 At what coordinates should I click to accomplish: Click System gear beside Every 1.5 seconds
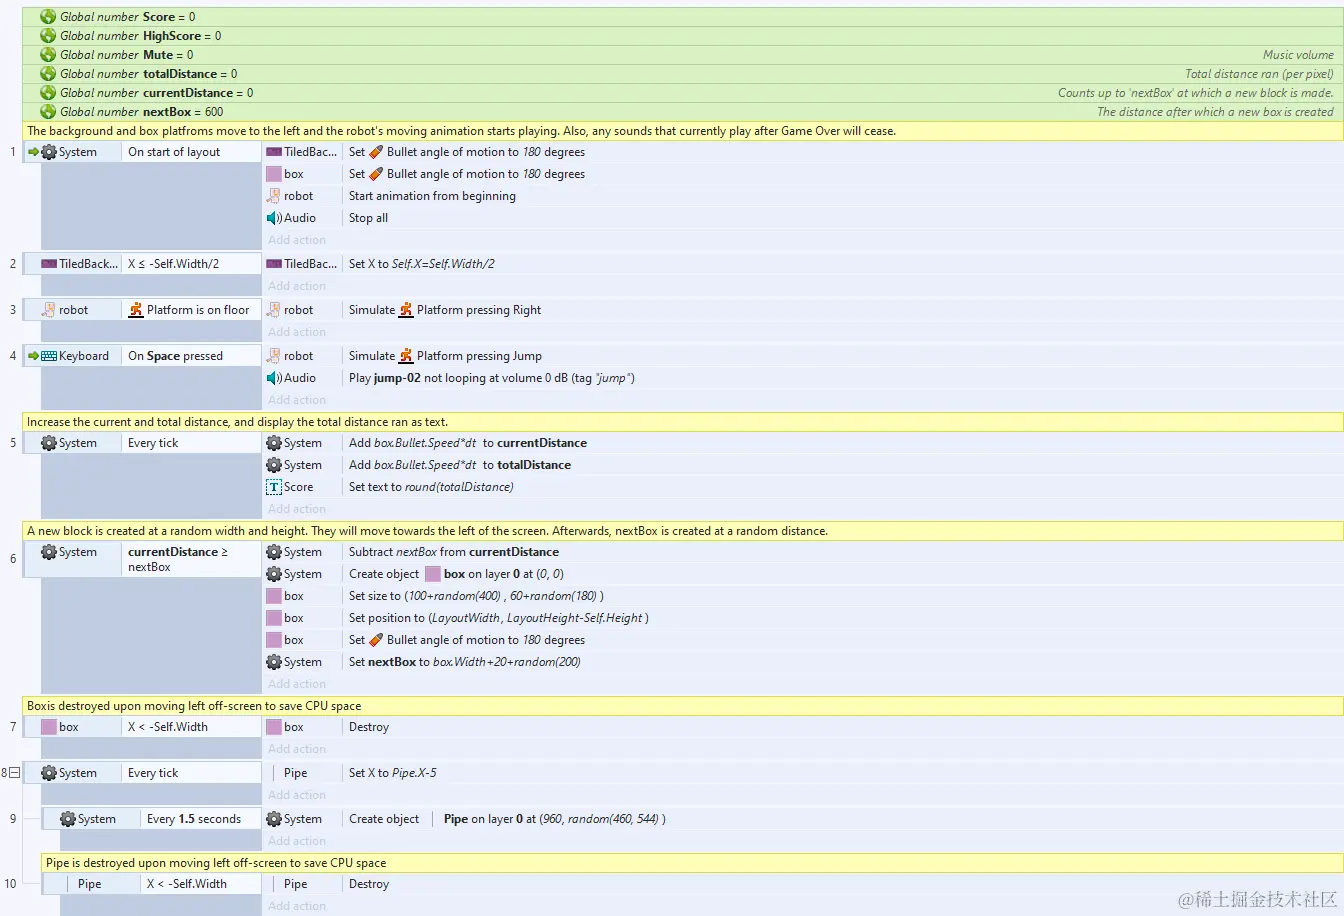(x=68, y=819)
